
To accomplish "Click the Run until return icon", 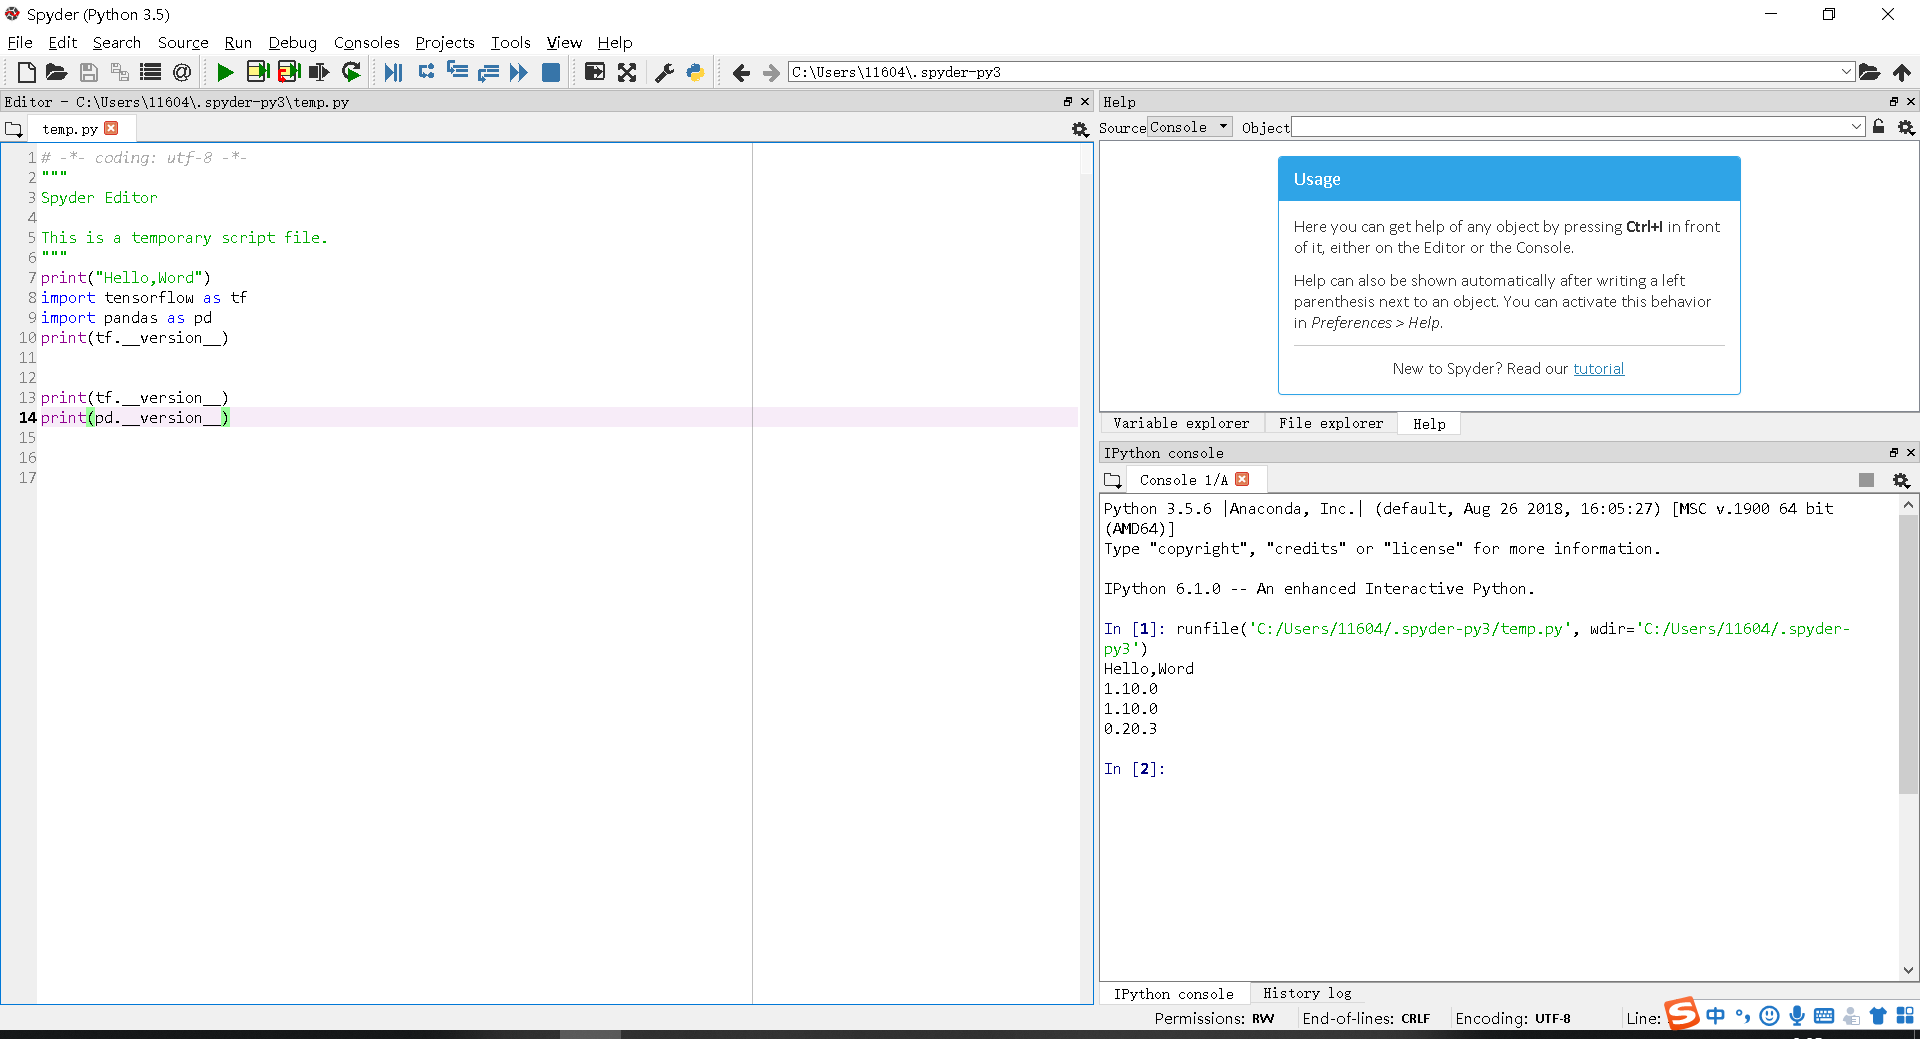I will pos(488,72).
